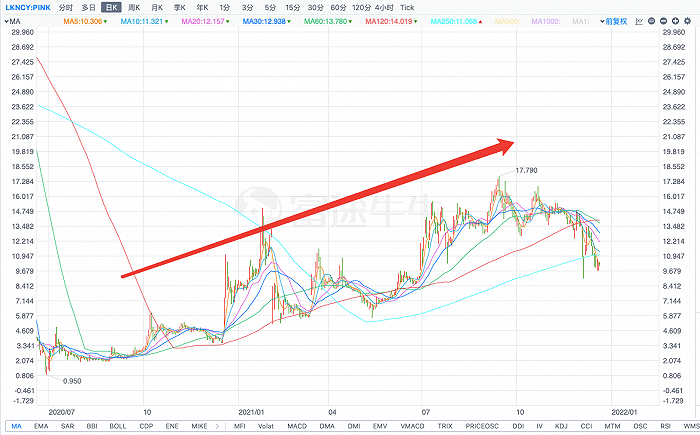Select the MTM sub-indicator

click(612, 426)
